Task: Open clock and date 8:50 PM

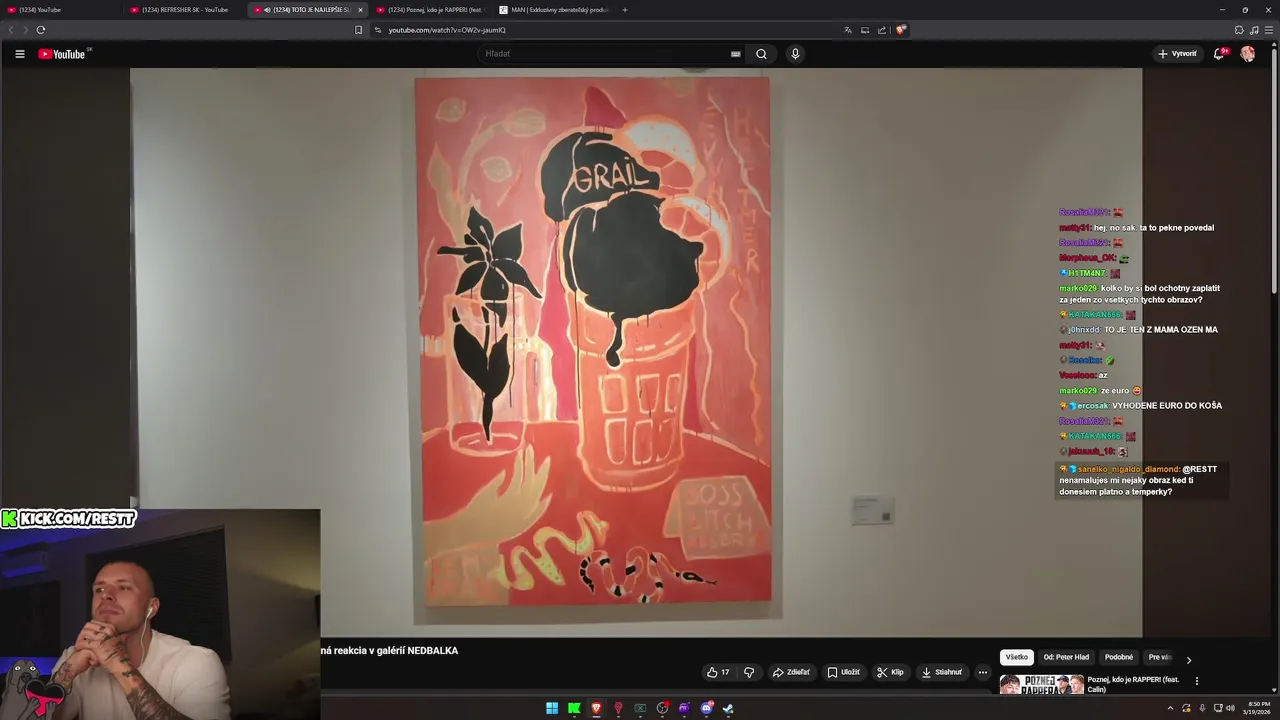Action: 1258,708
